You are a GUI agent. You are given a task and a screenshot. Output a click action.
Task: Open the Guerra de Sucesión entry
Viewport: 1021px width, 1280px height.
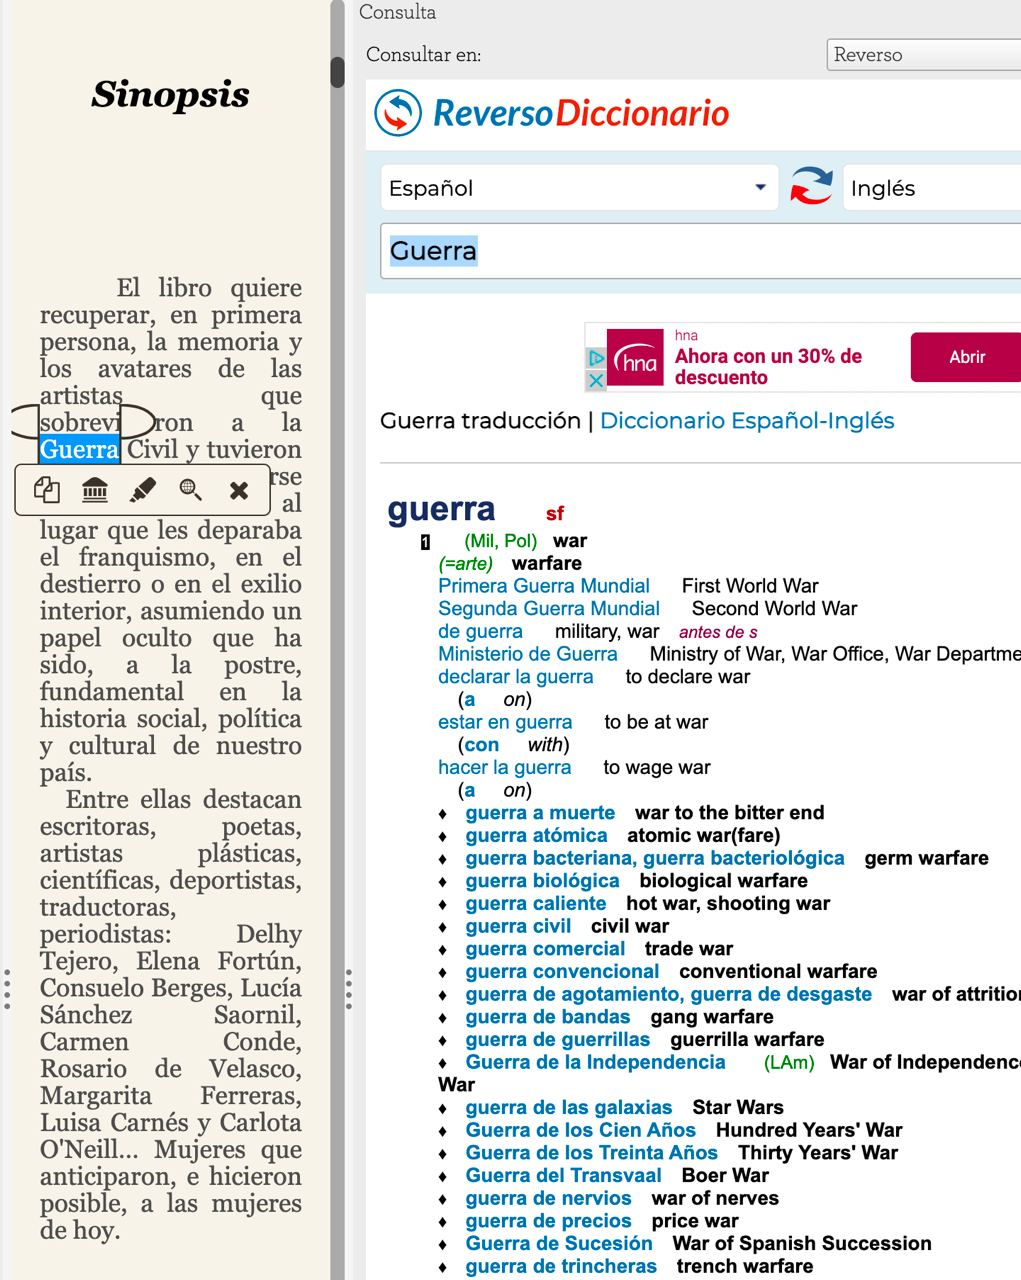coord(559,1244)
